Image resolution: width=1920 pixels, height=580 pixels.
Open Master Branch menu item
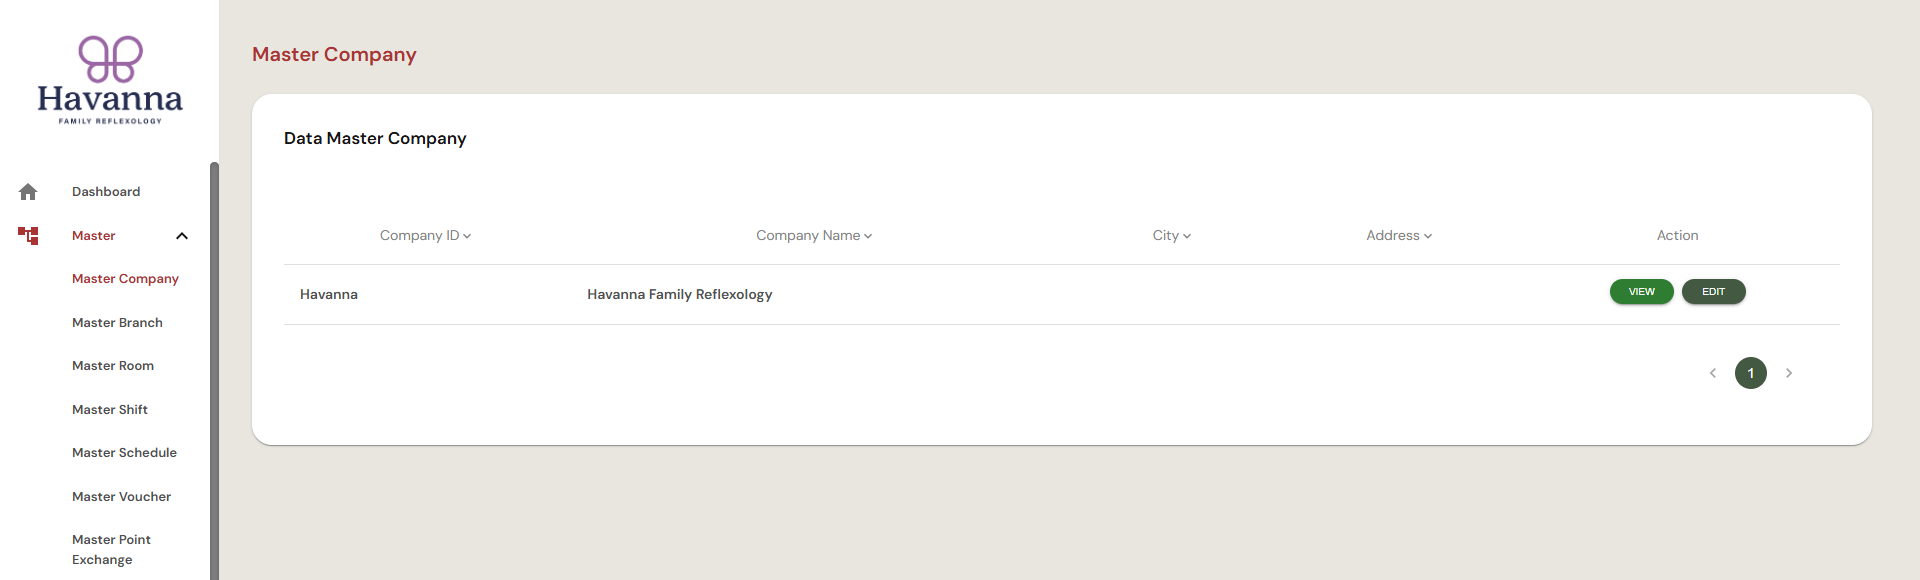coord(117,323)
